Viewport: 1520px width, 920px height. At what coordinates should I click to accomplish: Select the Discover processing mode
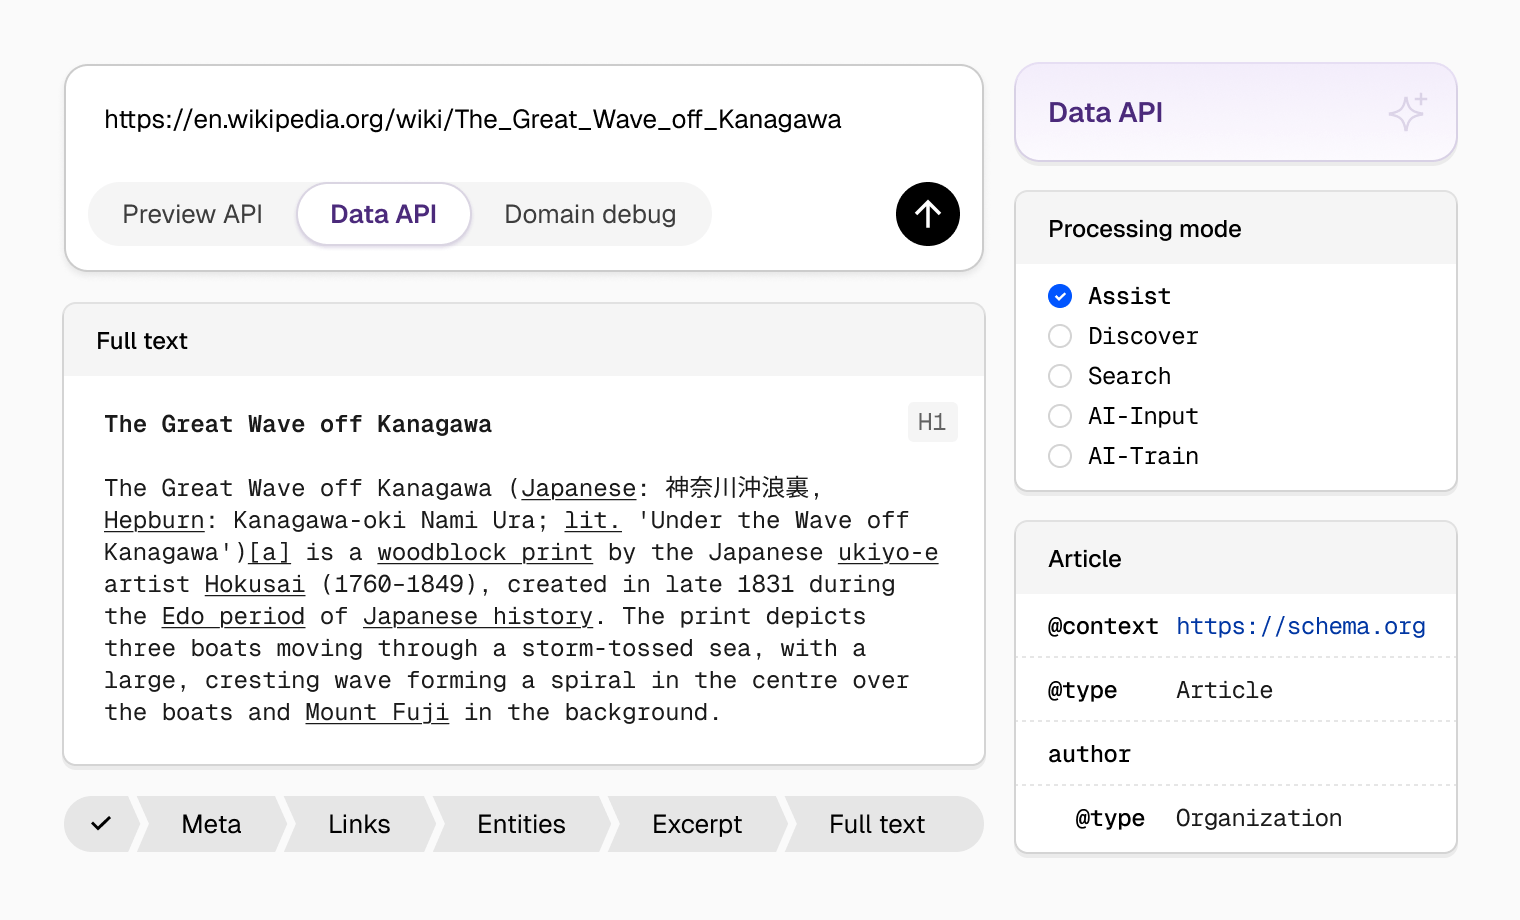point(1060,336)
